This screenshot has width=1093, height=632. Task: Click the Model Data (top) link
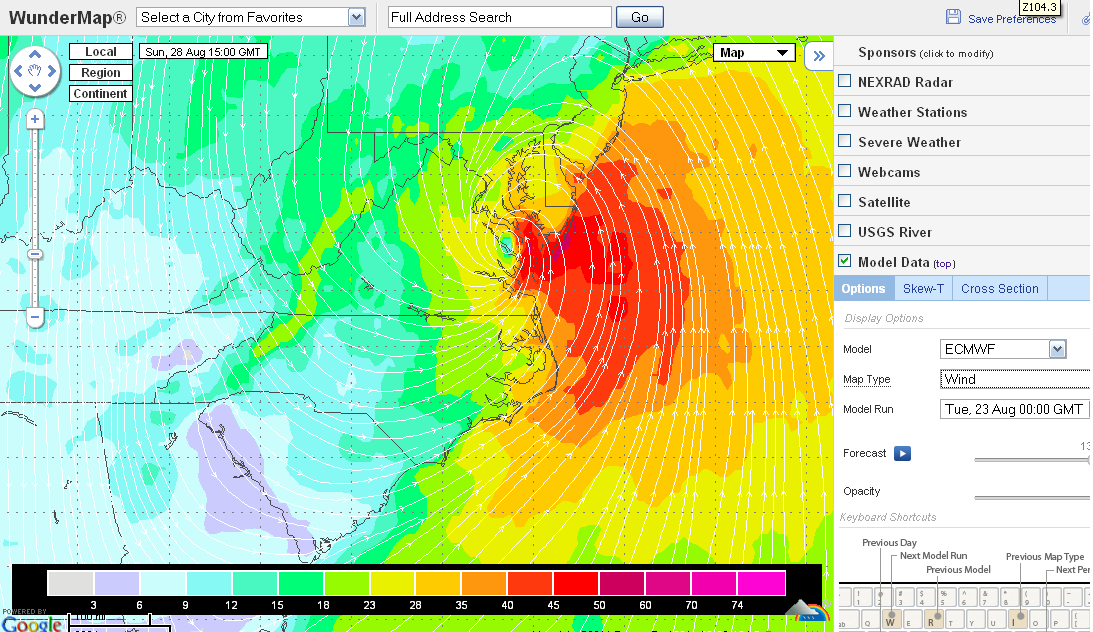coord(944,264)
